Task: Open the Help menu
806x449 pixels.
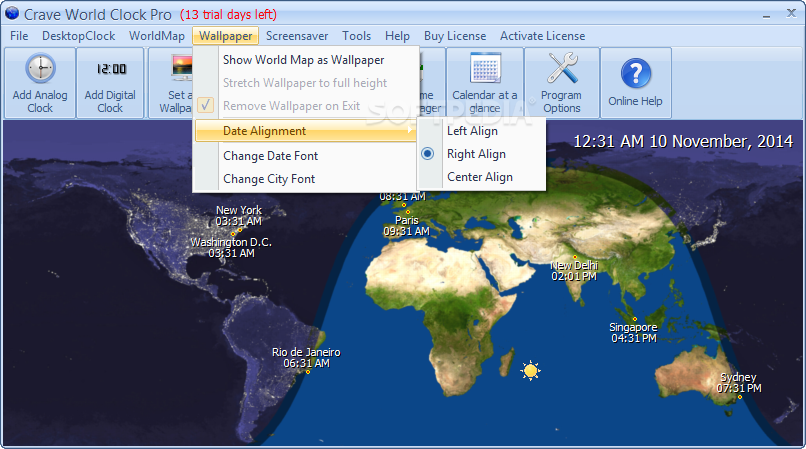Action: (x=397, y=36)
